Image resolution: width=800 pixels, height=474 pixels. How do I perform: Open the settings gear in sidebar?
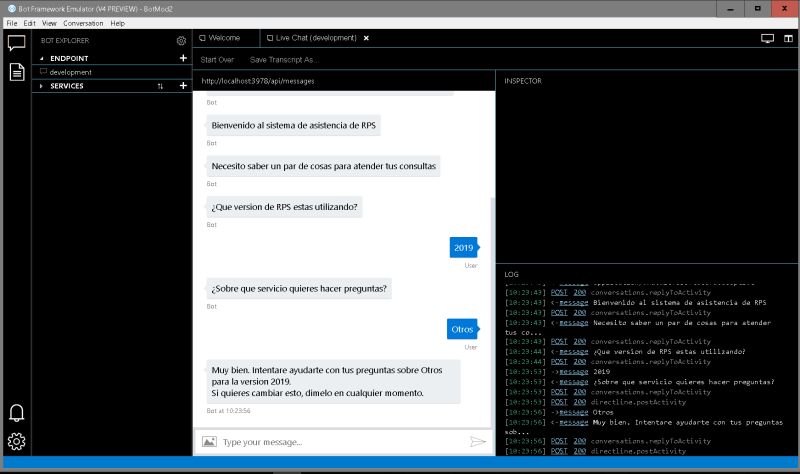16,441
